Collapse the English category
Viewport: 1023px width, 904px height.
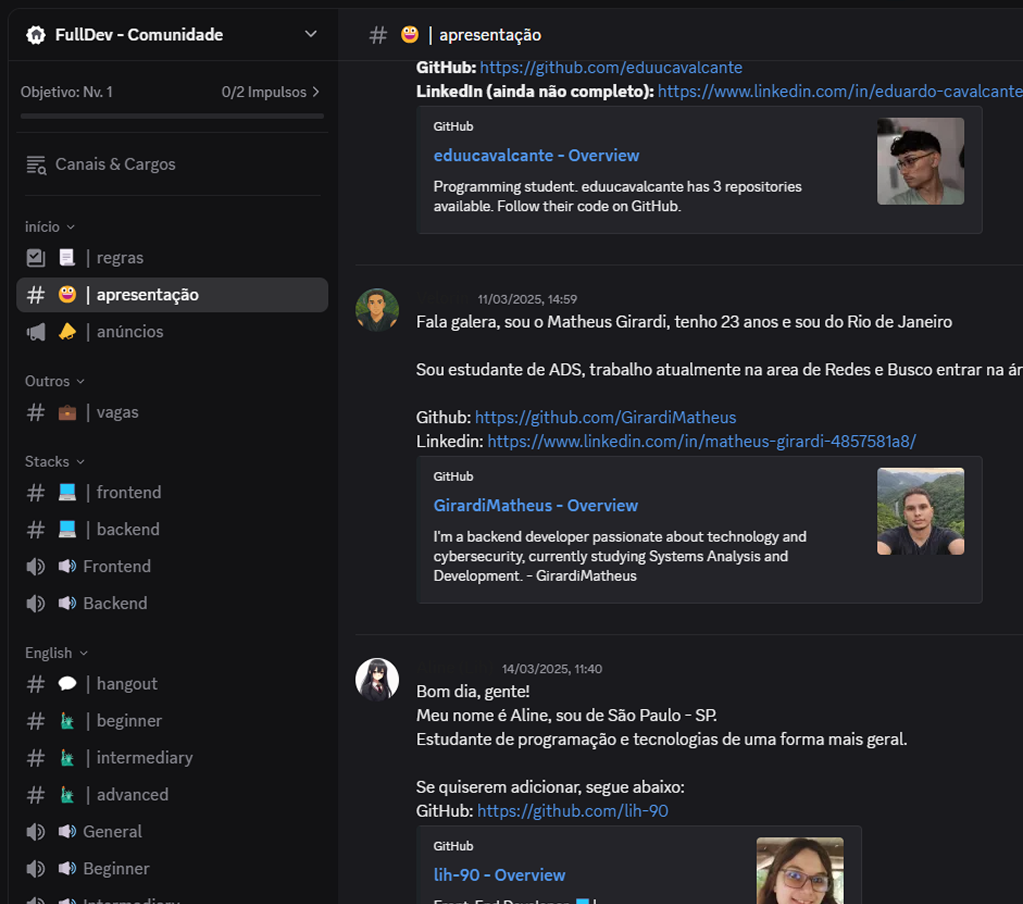[56, 654]
